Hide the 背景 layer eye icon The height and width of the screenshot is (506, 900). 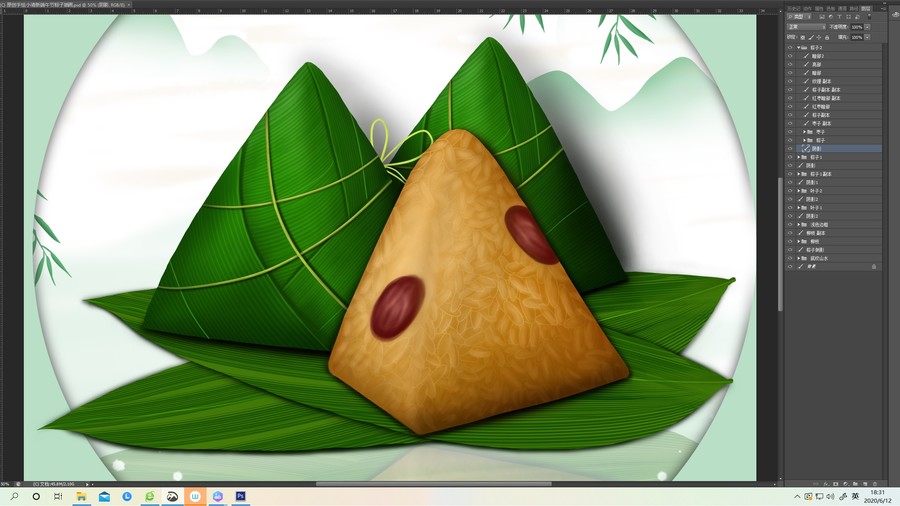[790, 266]
